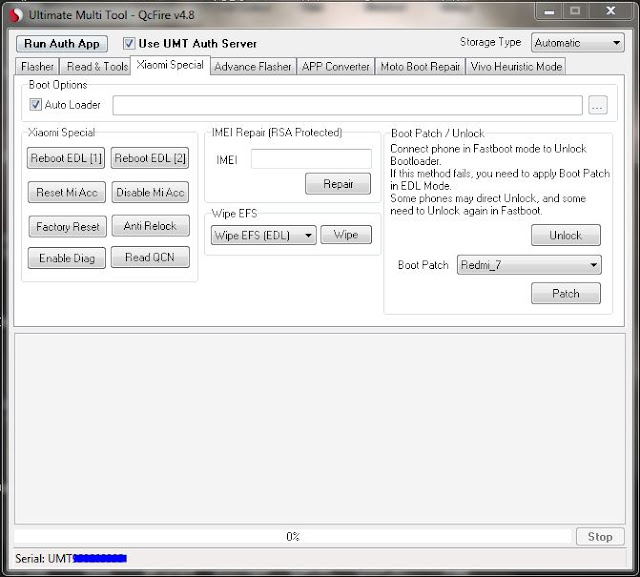
Task: Go to Advance Flasher tab
Action: pyautogui.click(x=253, y=67)
